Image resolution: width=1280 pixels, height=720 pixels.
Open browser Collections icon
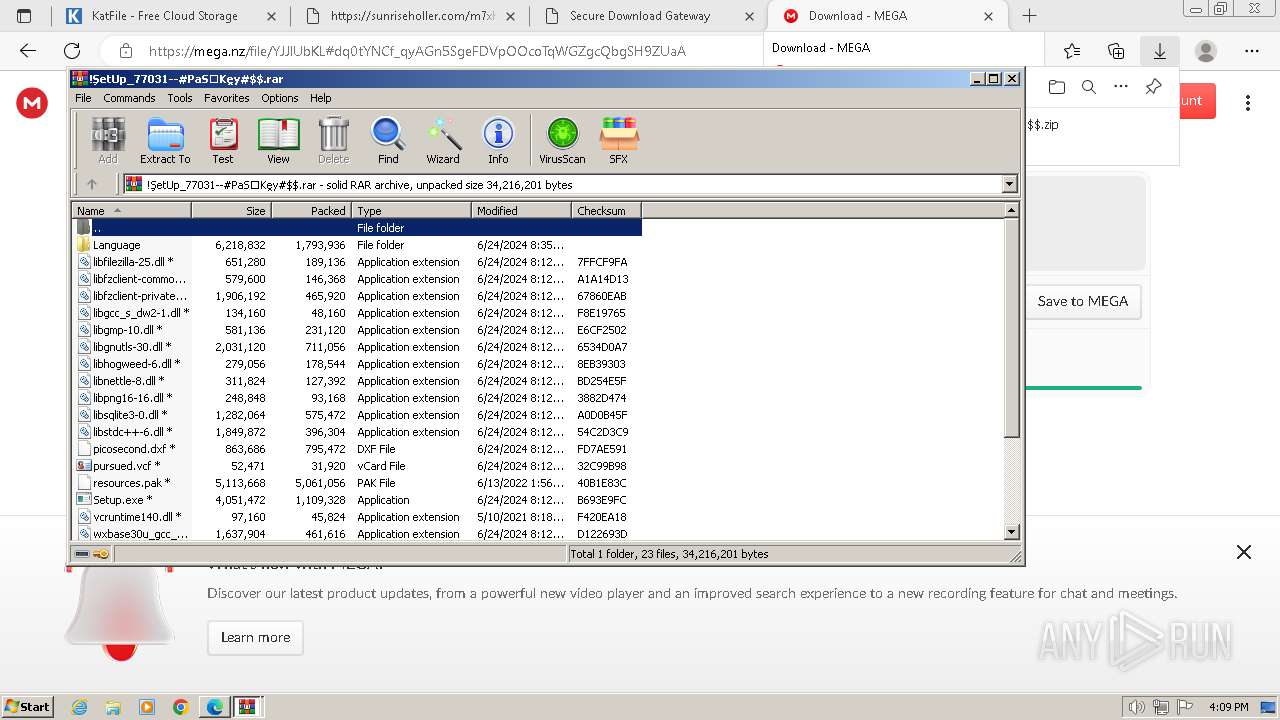1116,51
